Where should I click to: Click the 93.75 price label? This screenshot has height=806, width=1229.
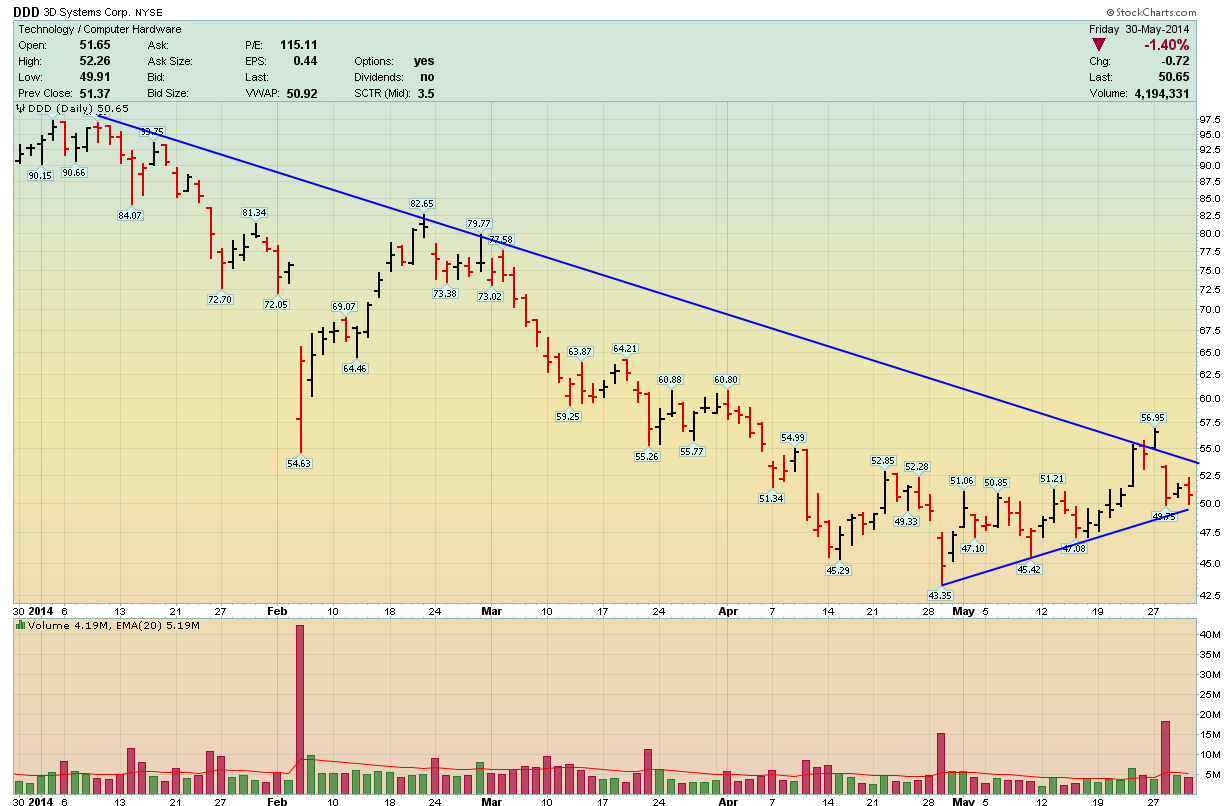(x=152, y=131)
